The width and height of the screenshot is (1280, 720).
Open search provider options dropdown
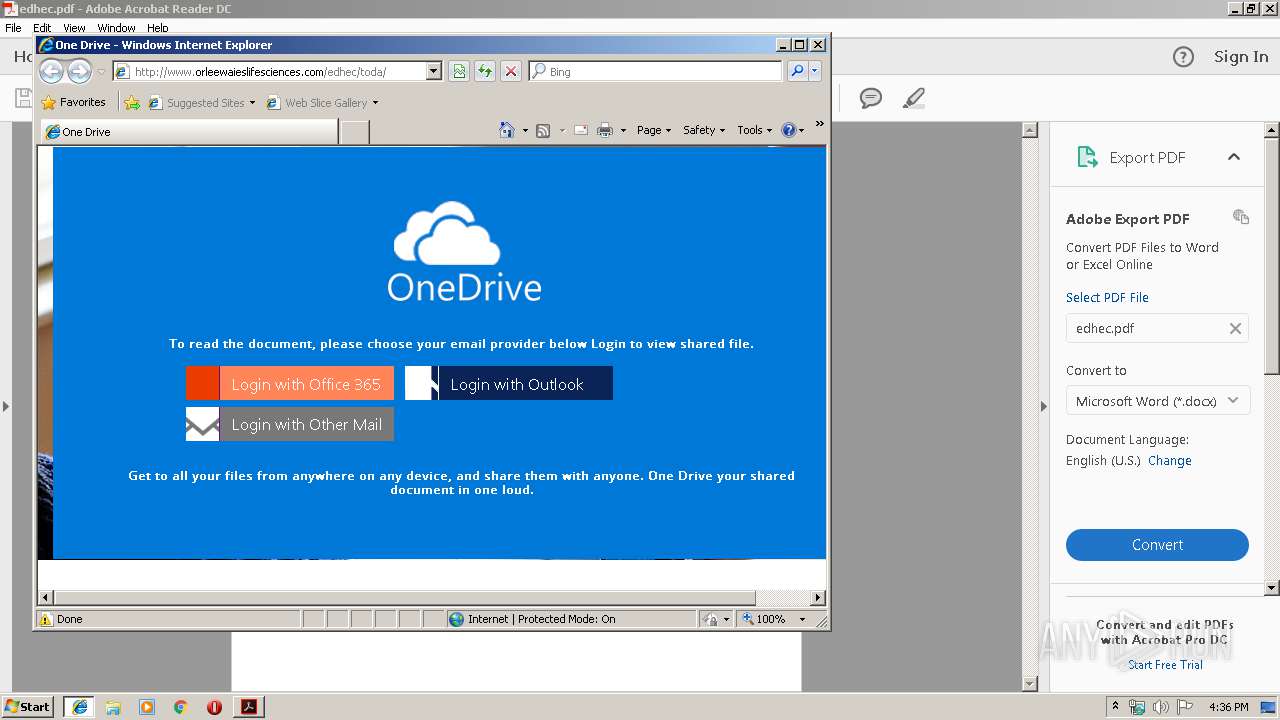[815, 71]
